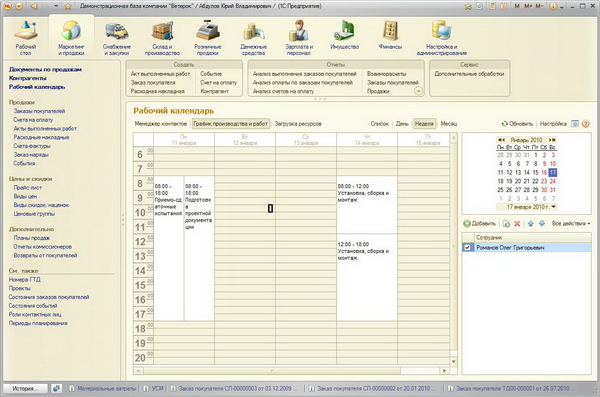This screenshot has height=397, width=600.
Task: Click the calendar icon in title bar
Action: (504, 6)
